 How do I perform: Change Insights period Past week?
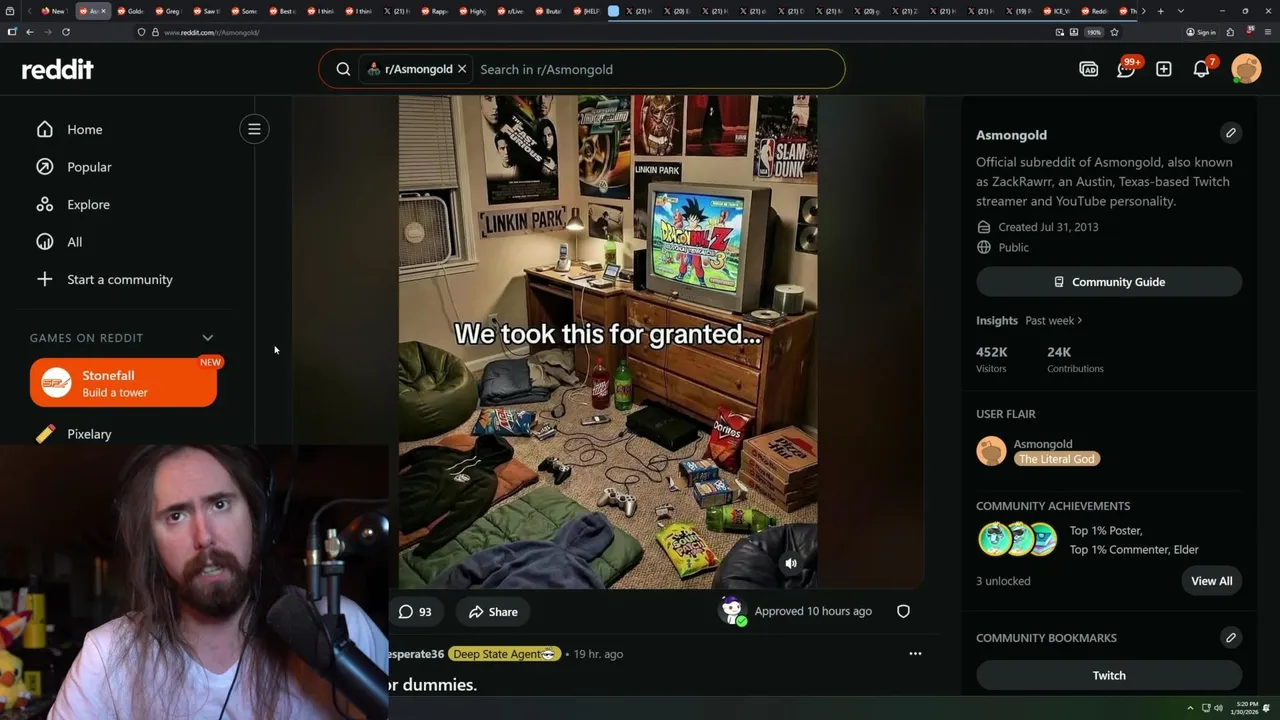[x=1054, y=321]
